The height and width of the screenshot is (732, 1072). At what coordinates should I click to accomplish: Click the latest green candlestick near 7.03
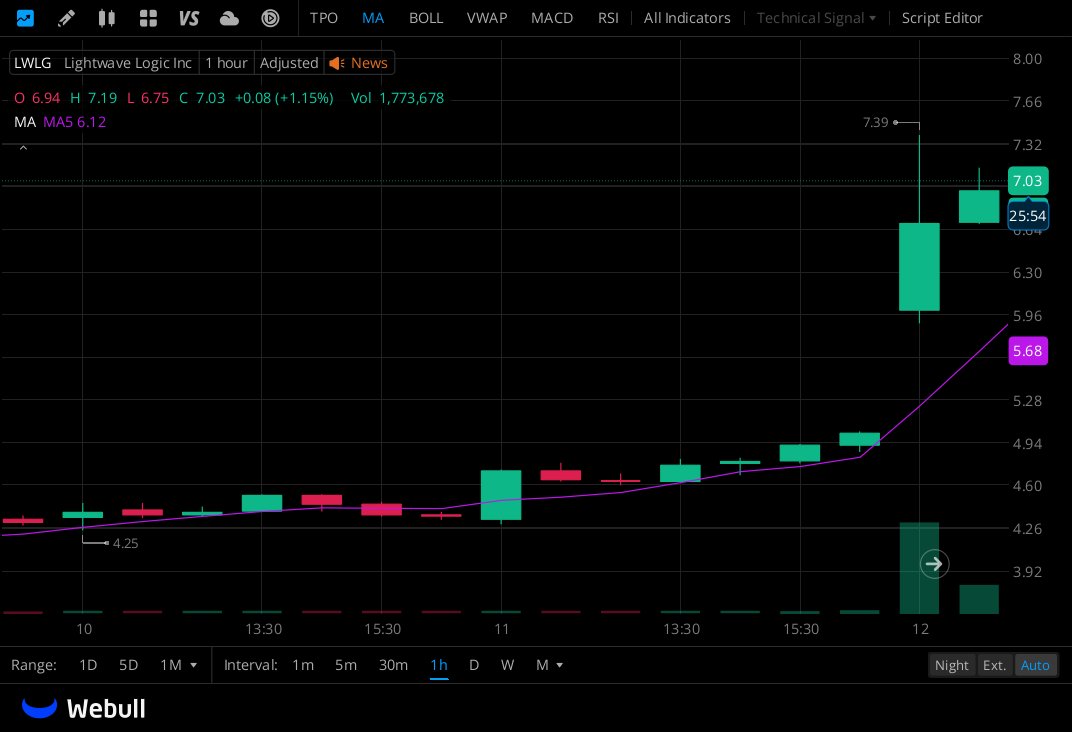[x=979, y=206]
